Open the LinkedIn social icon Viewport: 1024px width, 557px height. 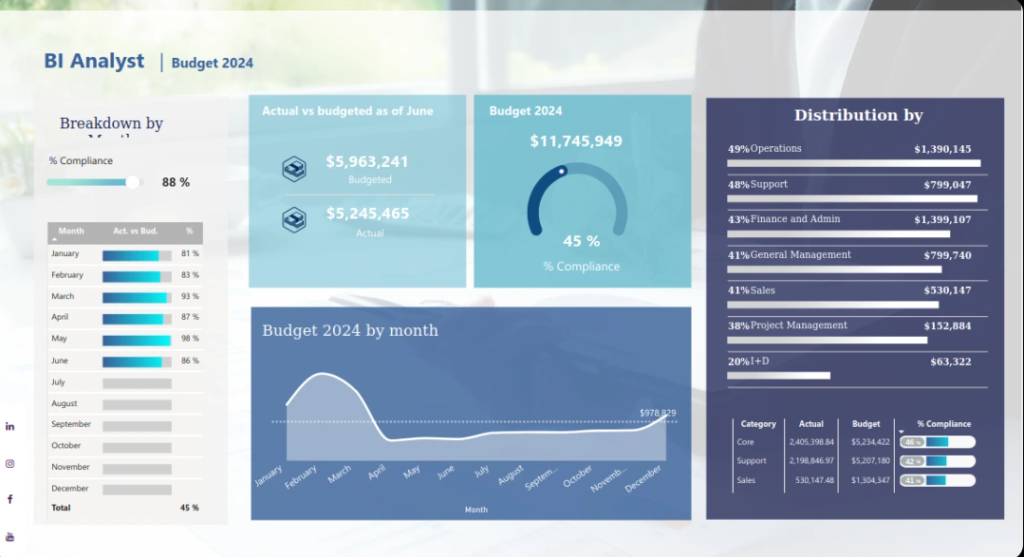pos(10,427)
